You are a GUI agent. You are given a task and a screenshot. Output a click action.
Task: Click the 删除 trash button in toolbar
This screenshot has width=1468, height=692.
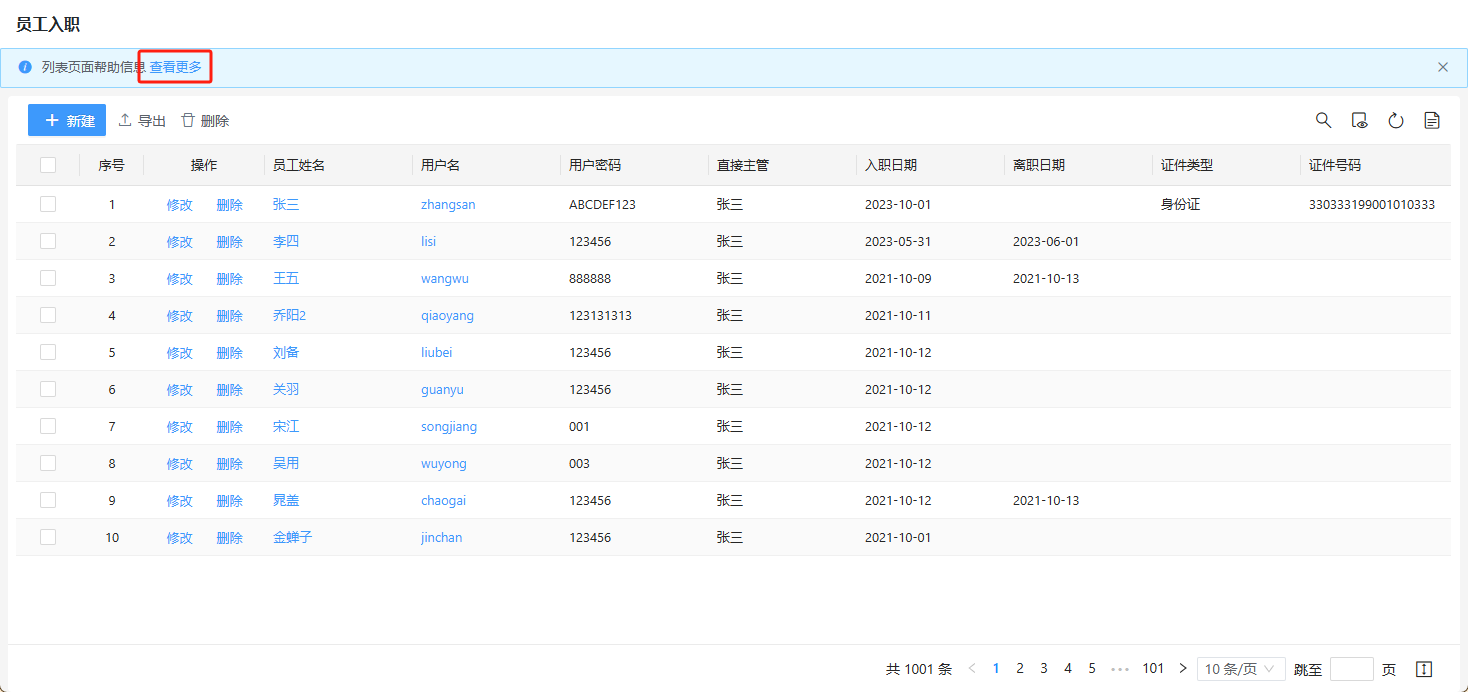[x=205, y=121]
